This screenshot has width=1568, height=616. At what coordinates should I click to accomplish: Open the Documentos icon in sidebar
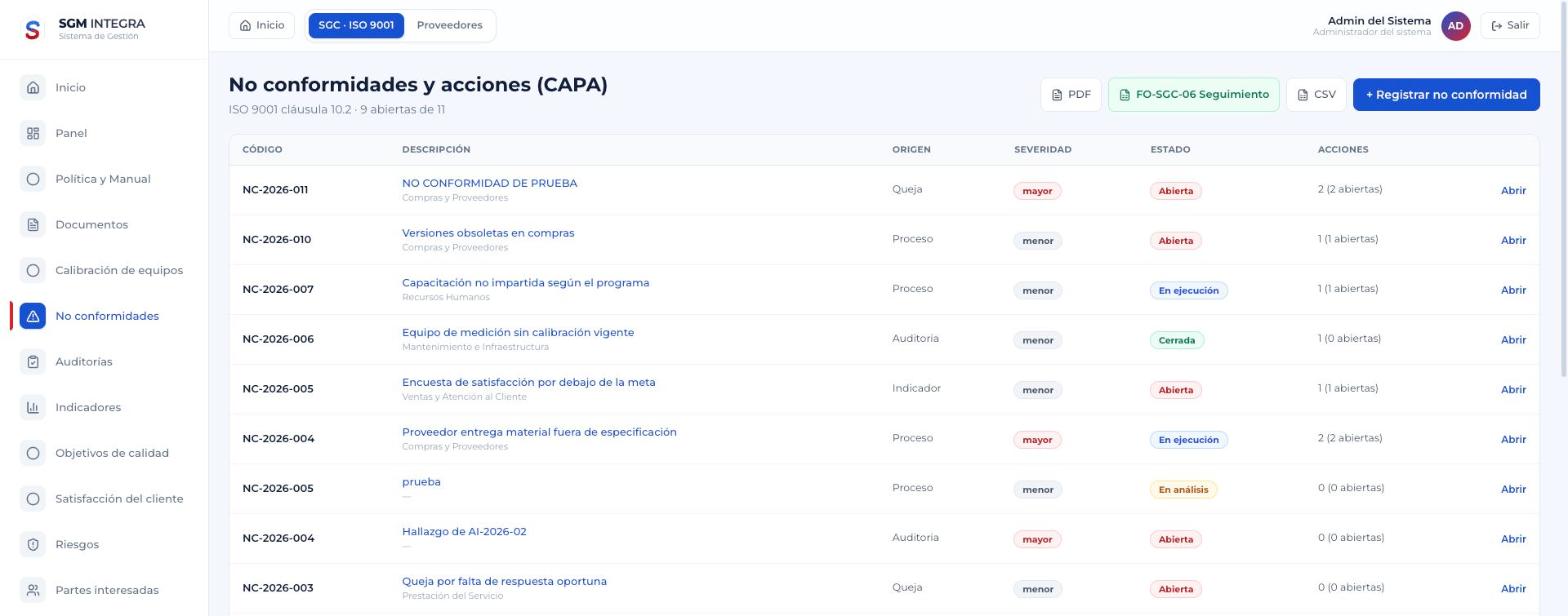click(x=33, y=224)
